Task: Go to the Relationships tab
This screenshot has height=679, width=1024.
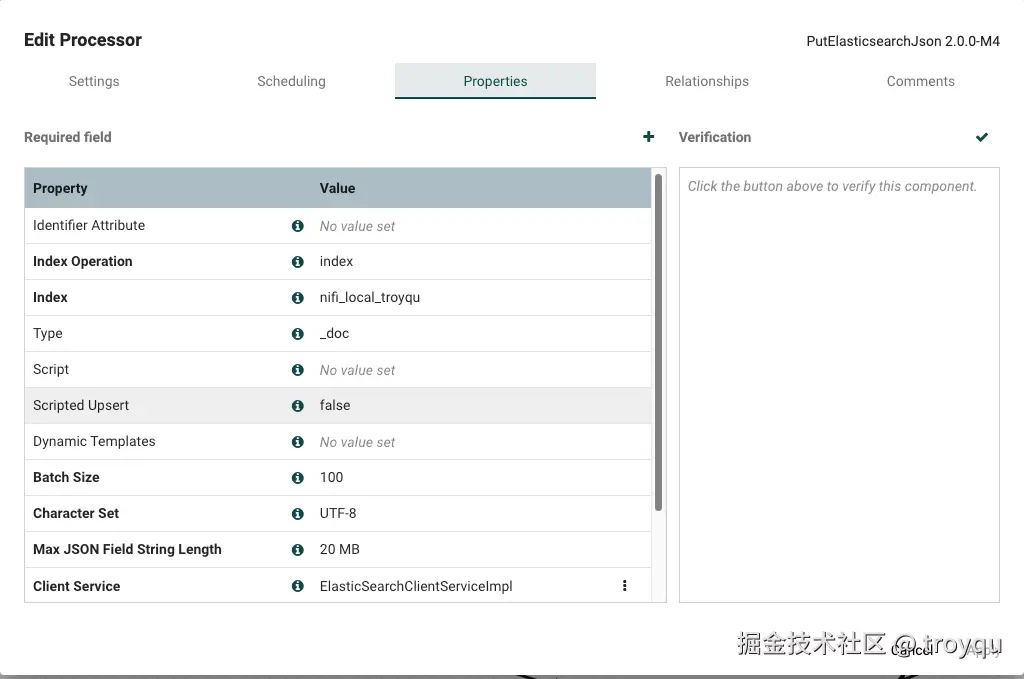Action: (707, 81)
